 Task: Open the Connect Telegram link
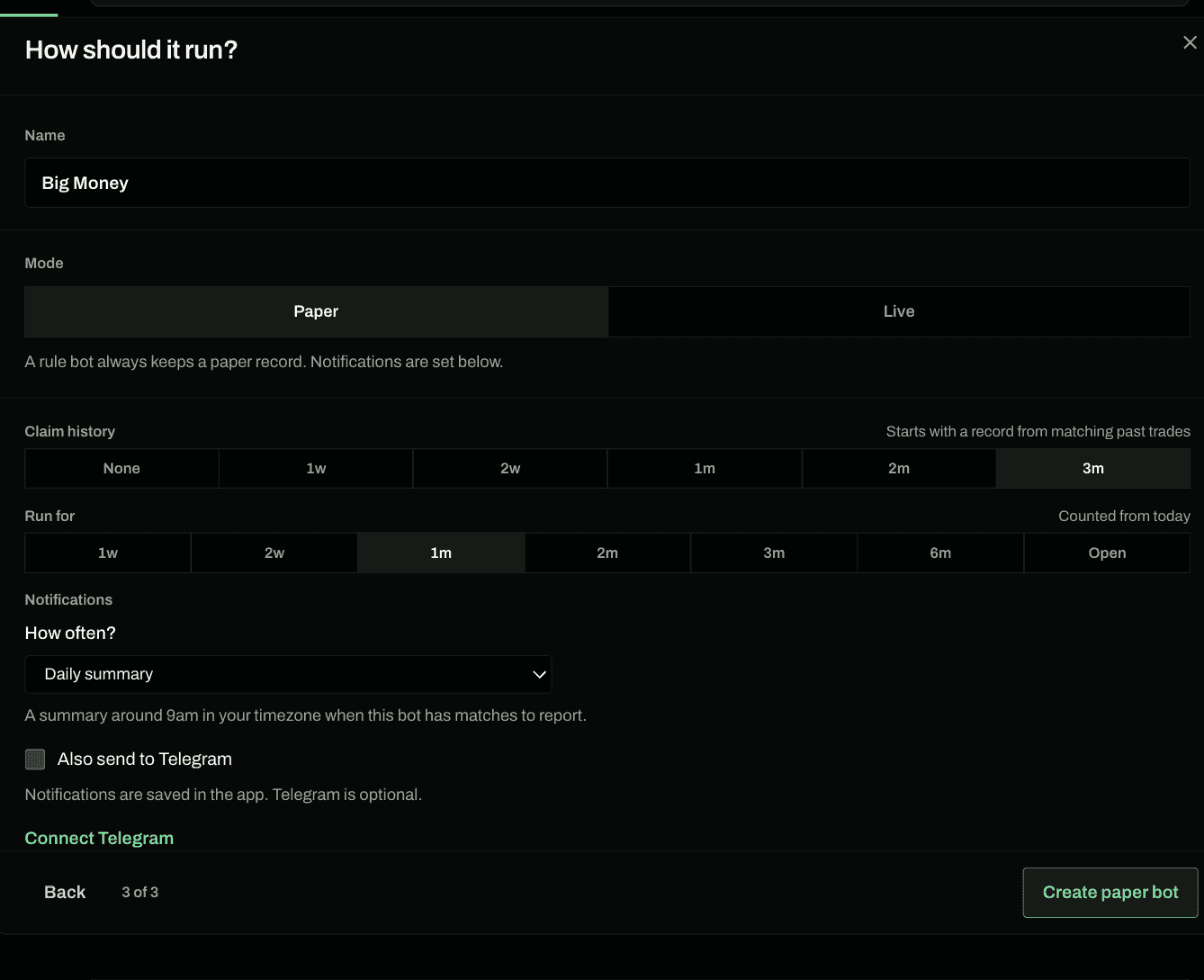click(99, 838)
